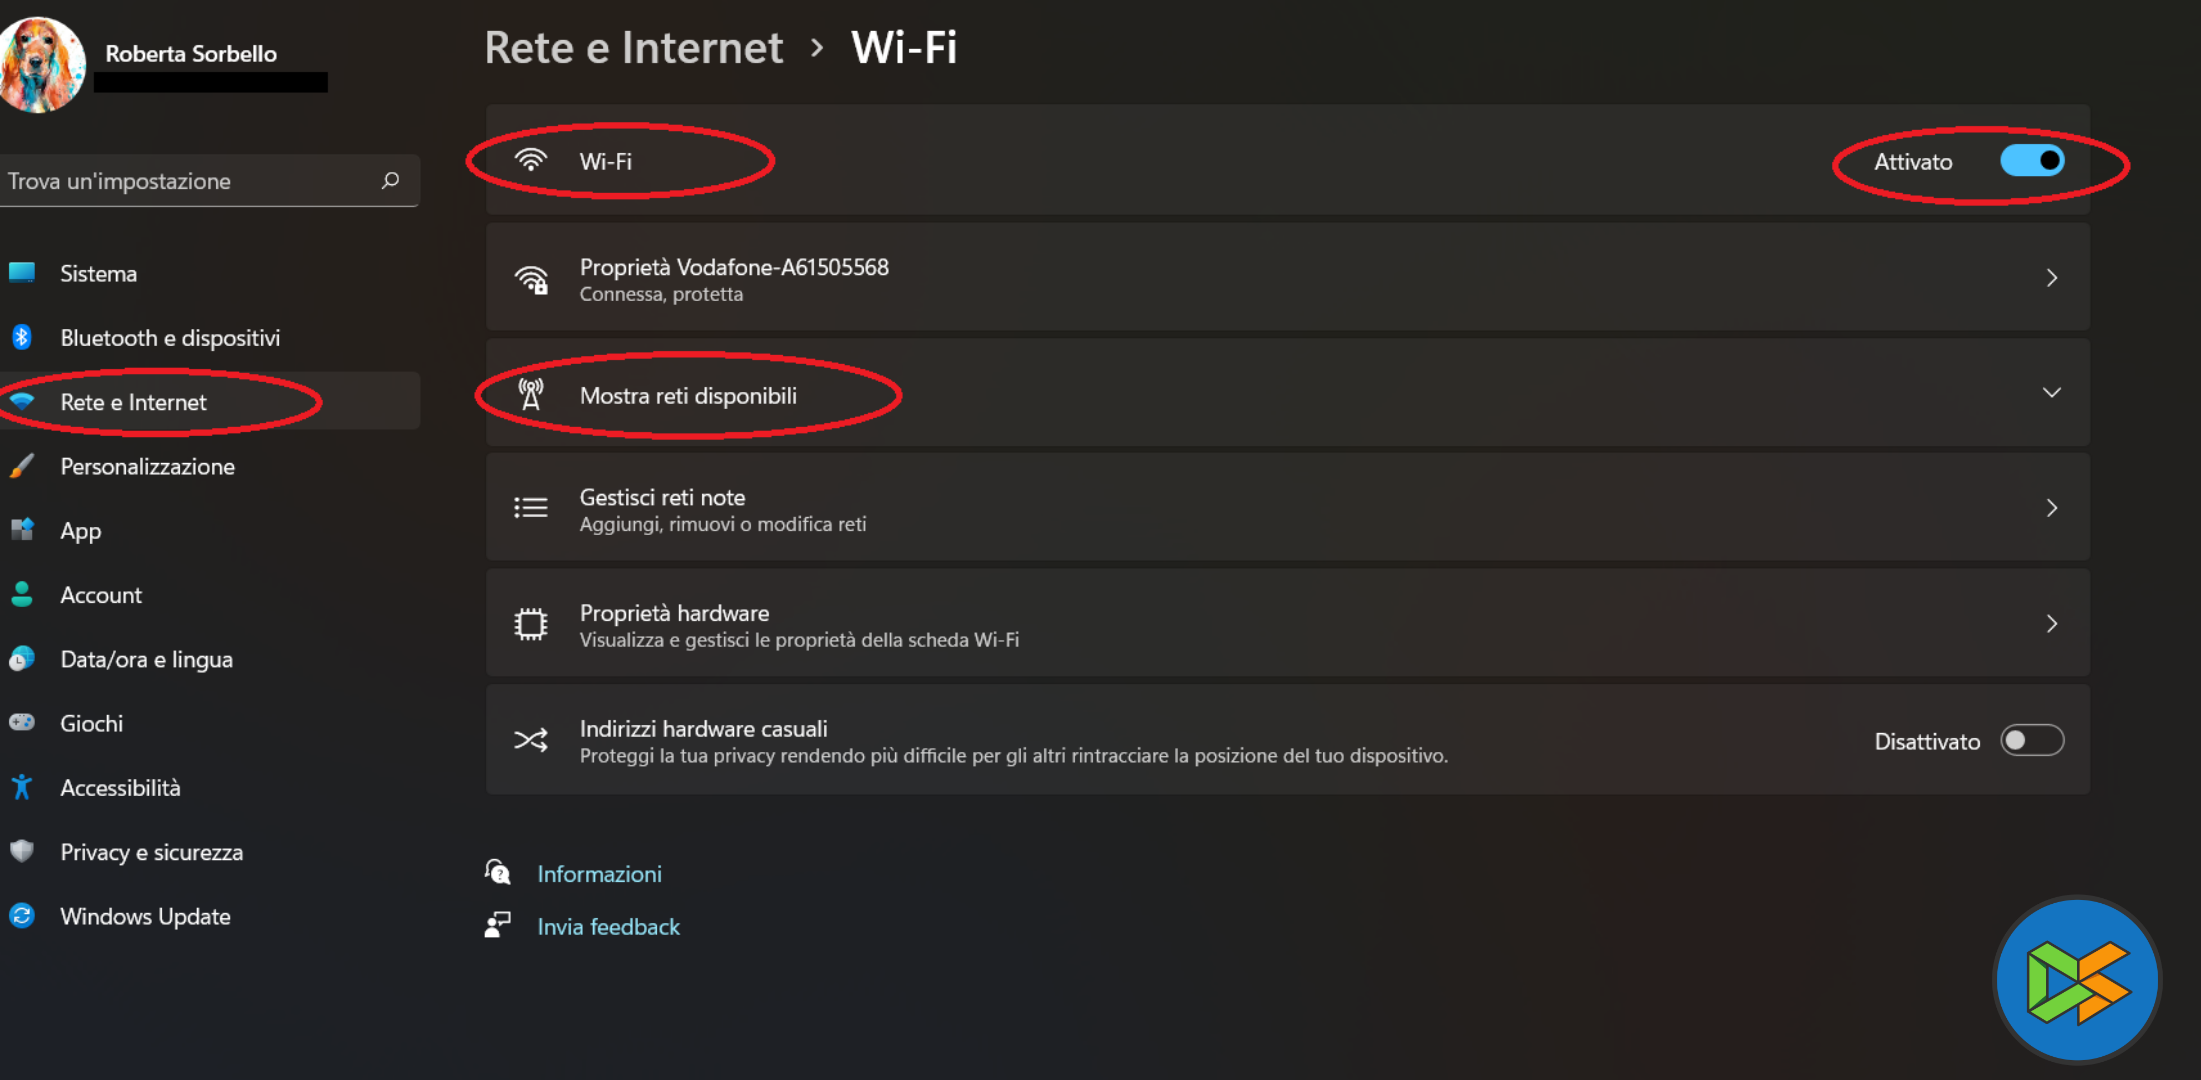The image size is (2201, 1080).
Task: Open the Sistema settings section
Action: (98, 274)
